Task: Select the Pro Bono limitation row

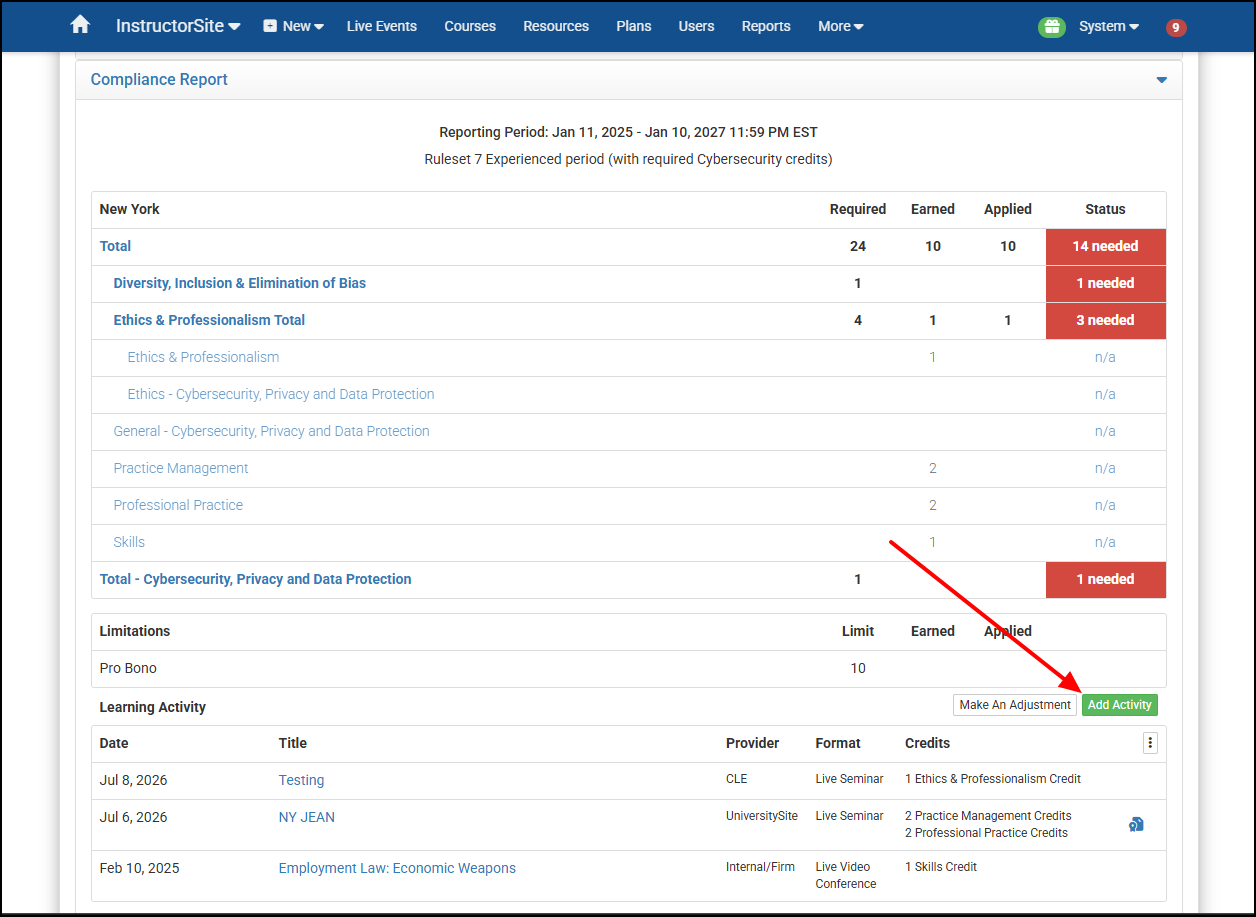Action: pos(628,668)
